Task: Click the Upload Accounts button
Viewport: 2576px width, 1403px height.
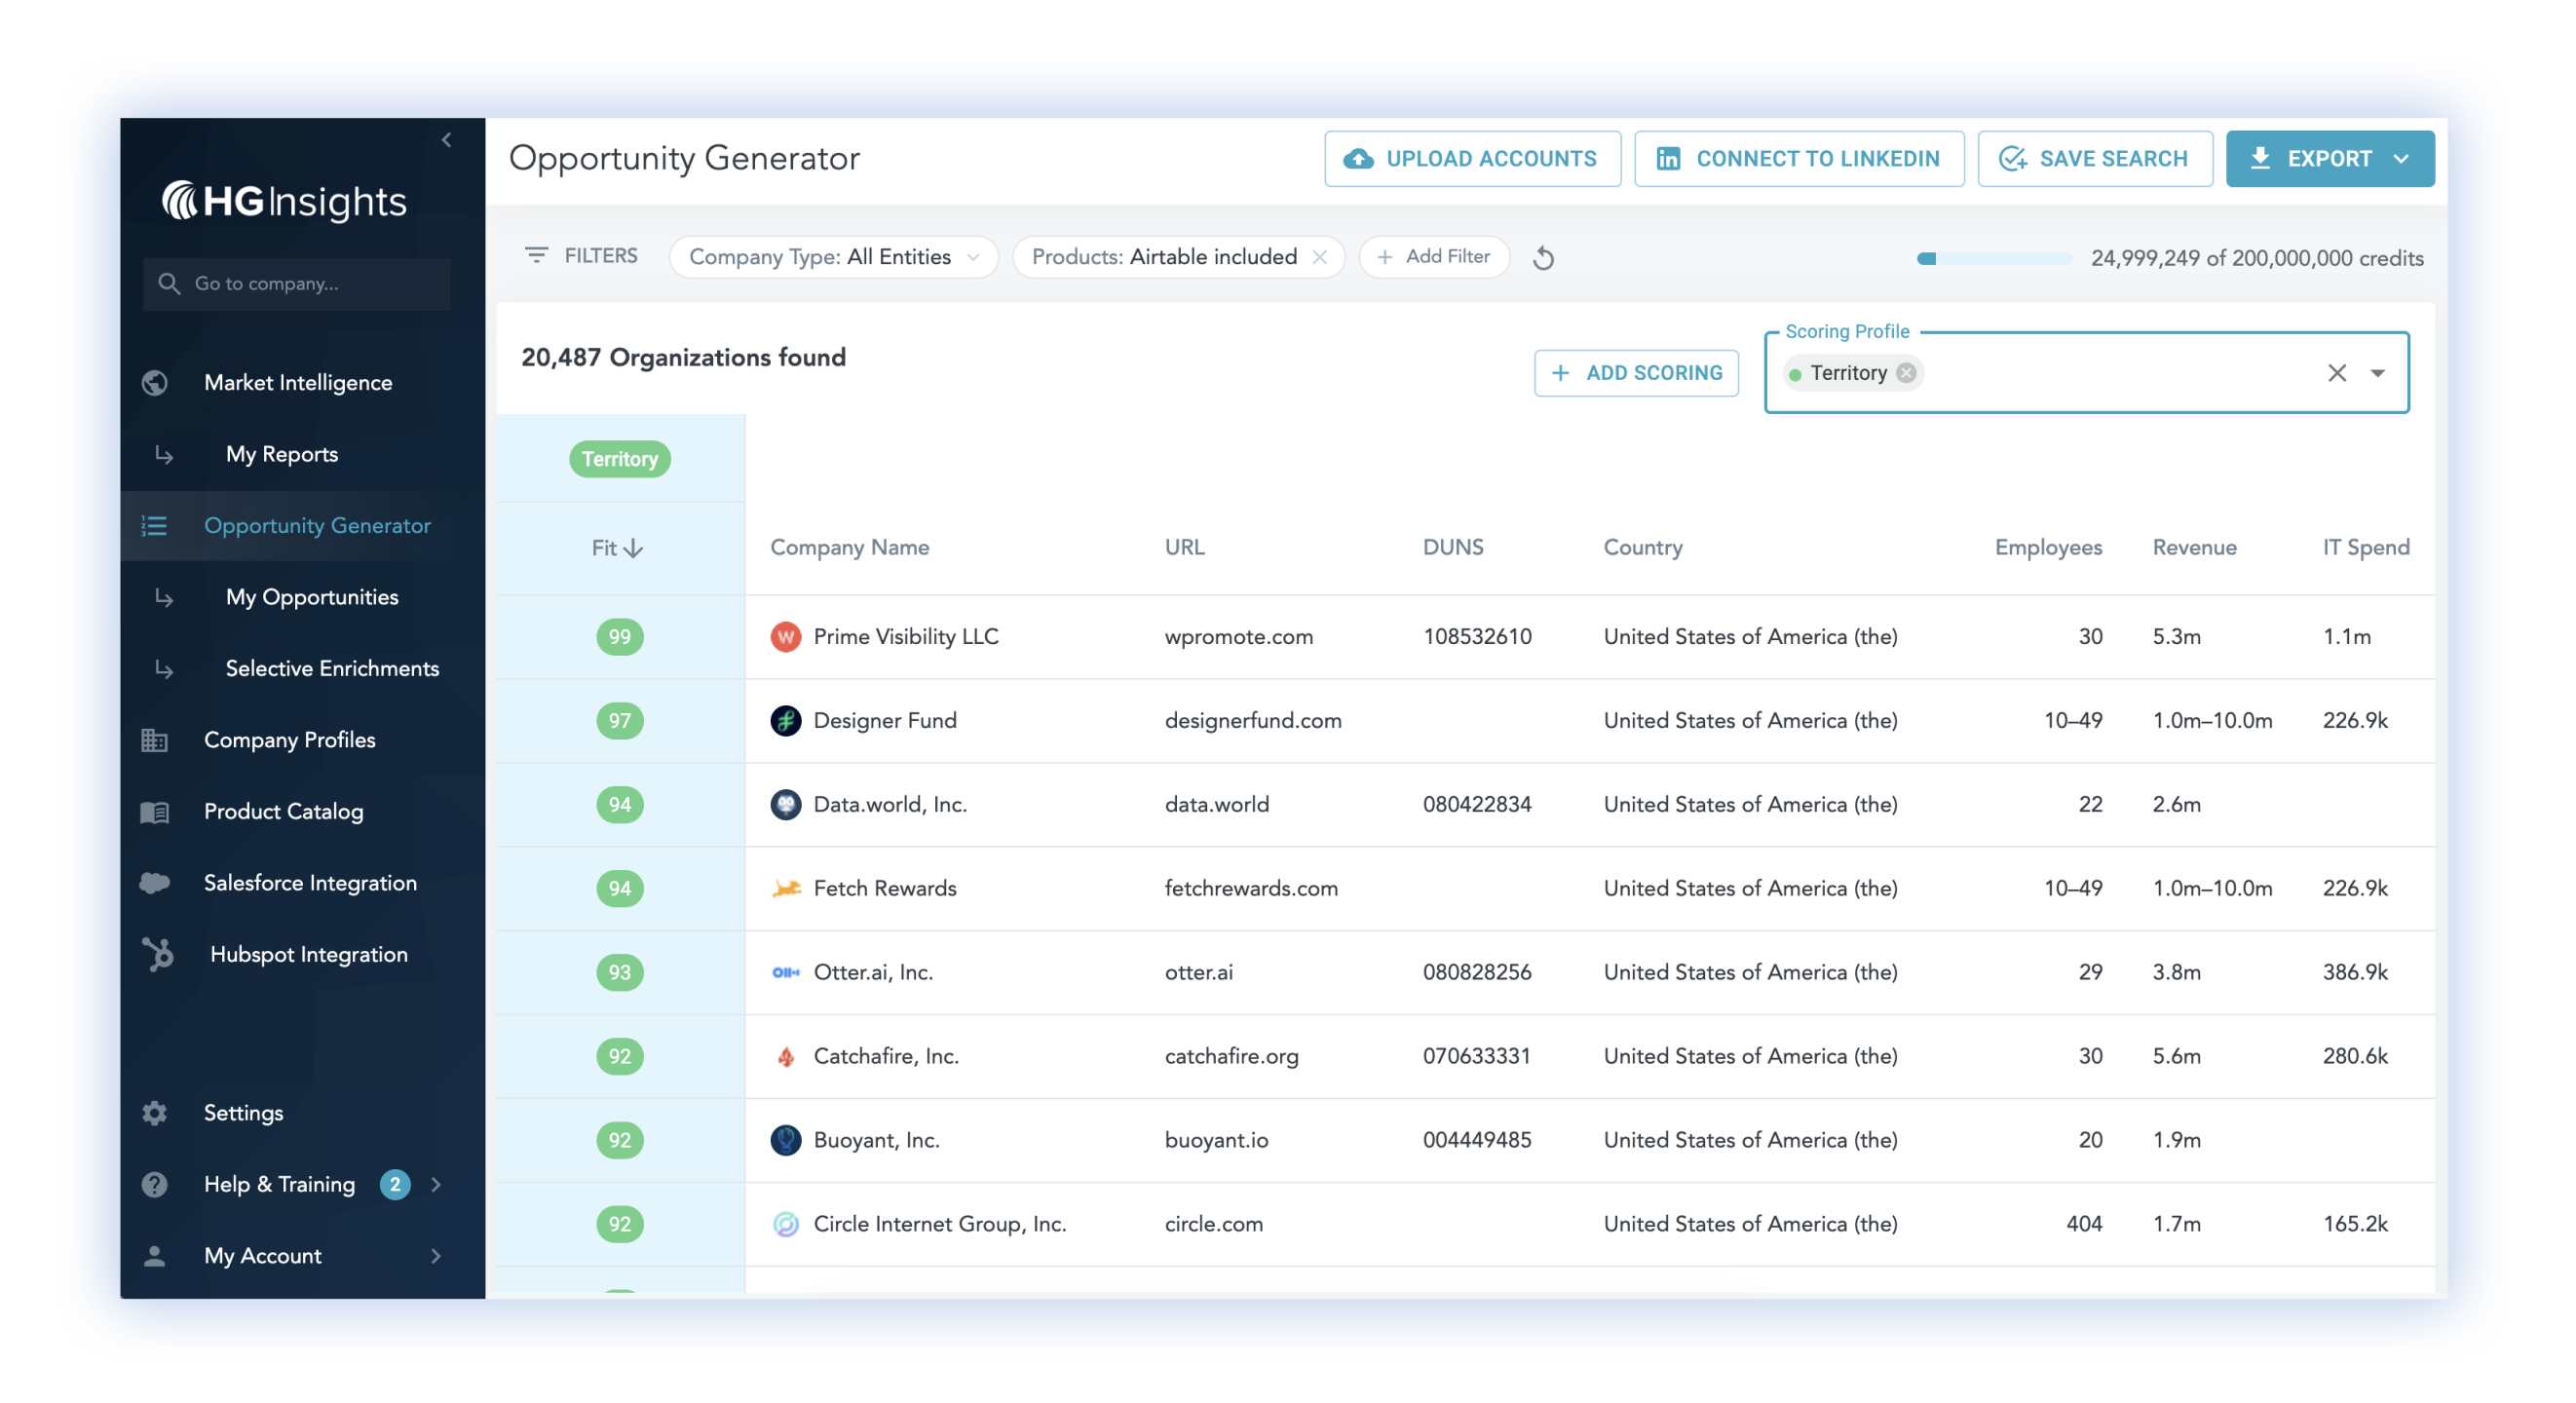Action: 1472,159
